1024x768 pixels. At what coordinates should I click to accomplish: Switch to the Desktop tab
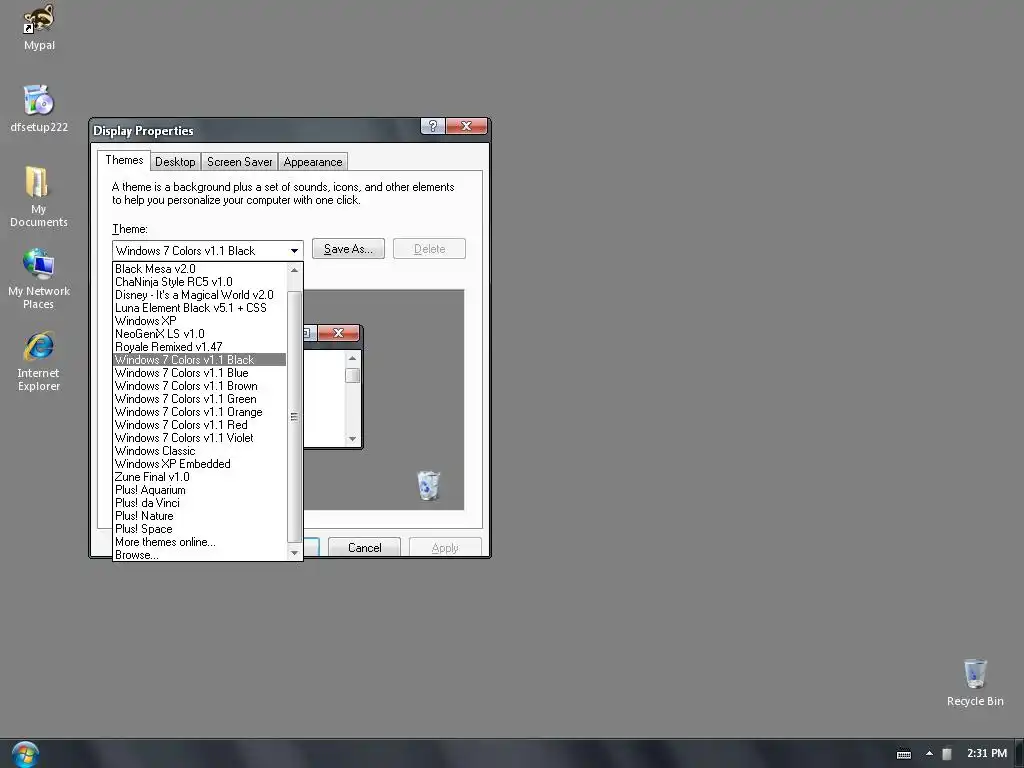[175, 162]
